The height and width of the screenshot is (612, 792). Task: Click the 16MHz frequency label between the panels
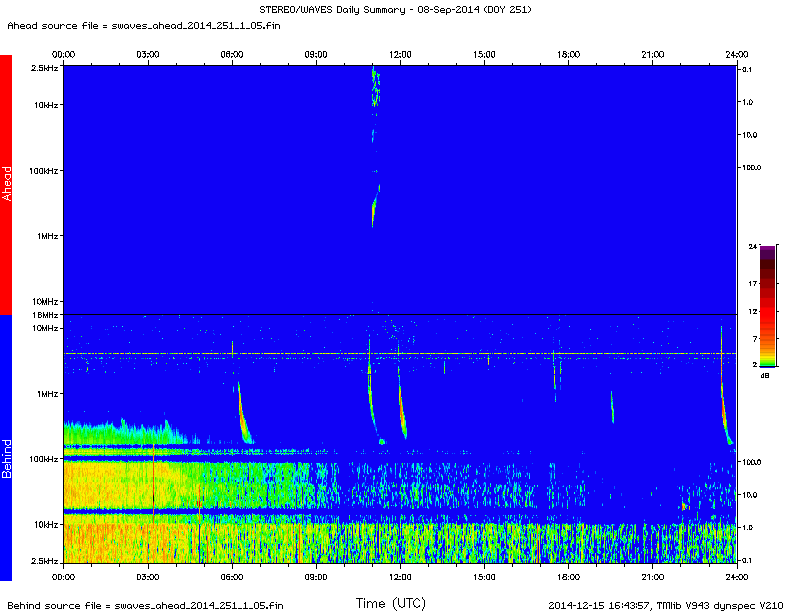point(45,315)
